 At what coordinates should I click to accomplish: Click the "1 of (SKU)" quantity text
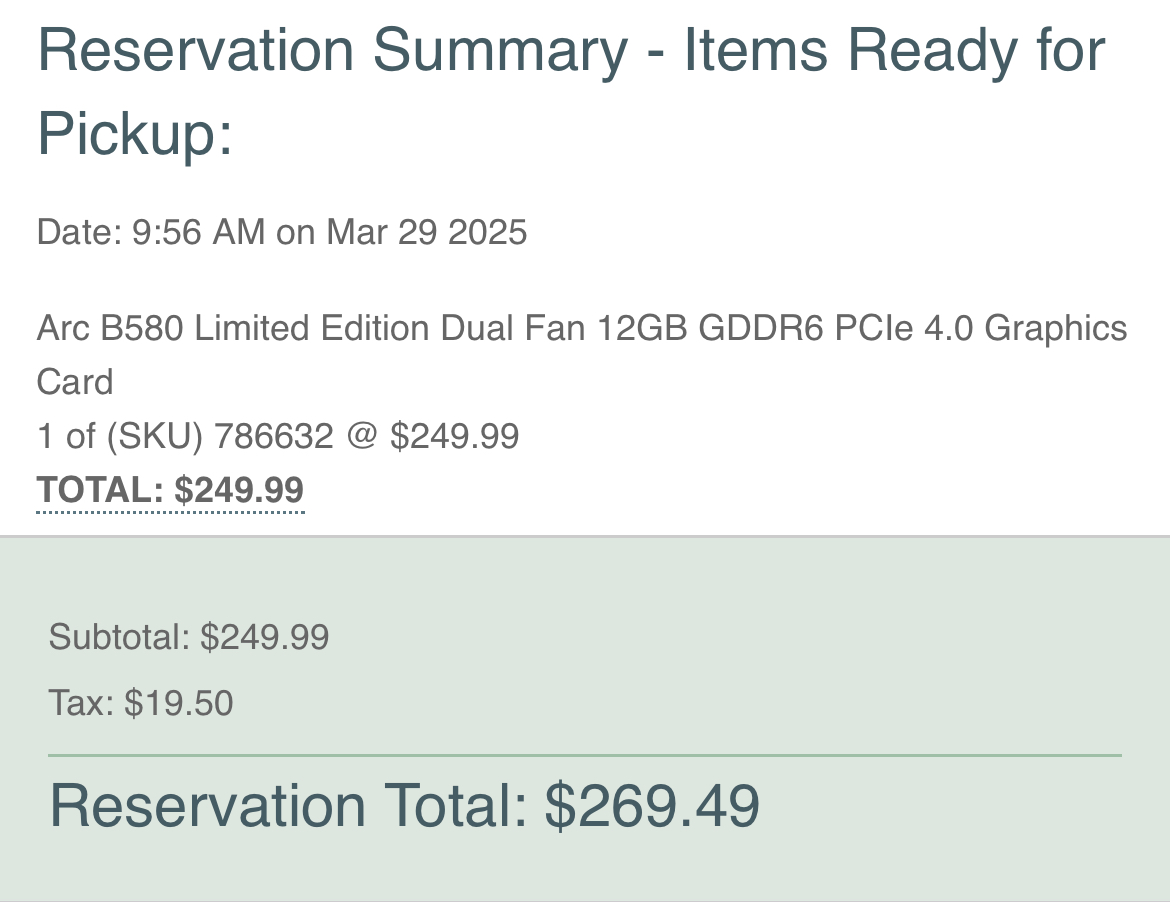(x=121, y=436)
